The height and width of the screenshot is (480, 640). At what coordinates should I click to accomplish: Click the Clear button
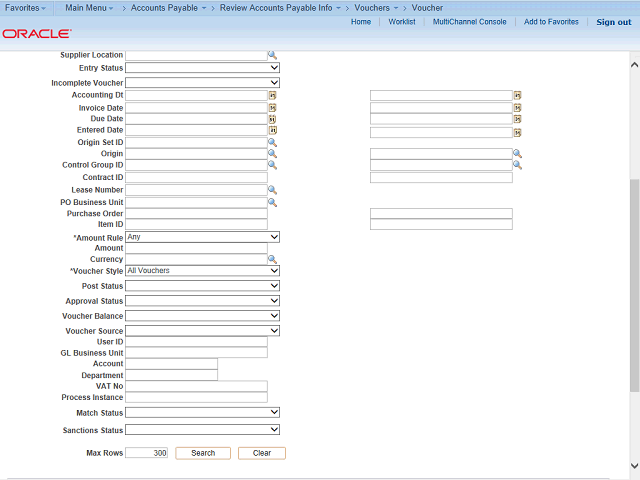(x=262, y=453)
